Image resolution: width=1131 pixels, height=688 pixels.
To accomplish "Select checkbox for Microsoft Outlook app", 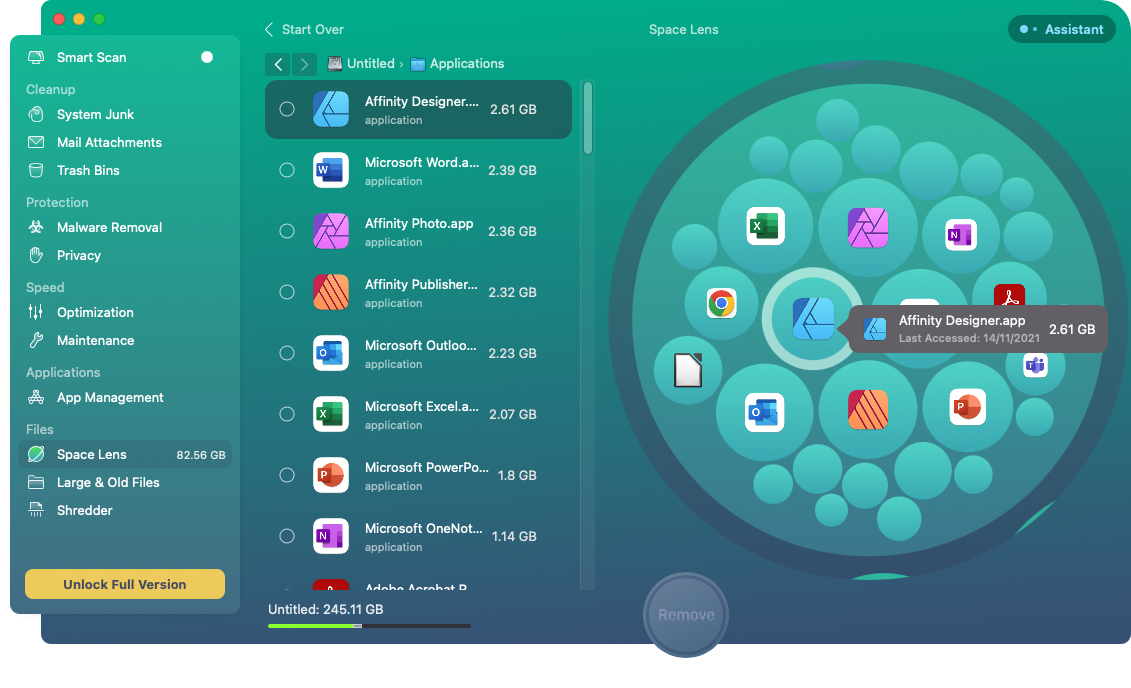I will (287, 353).
